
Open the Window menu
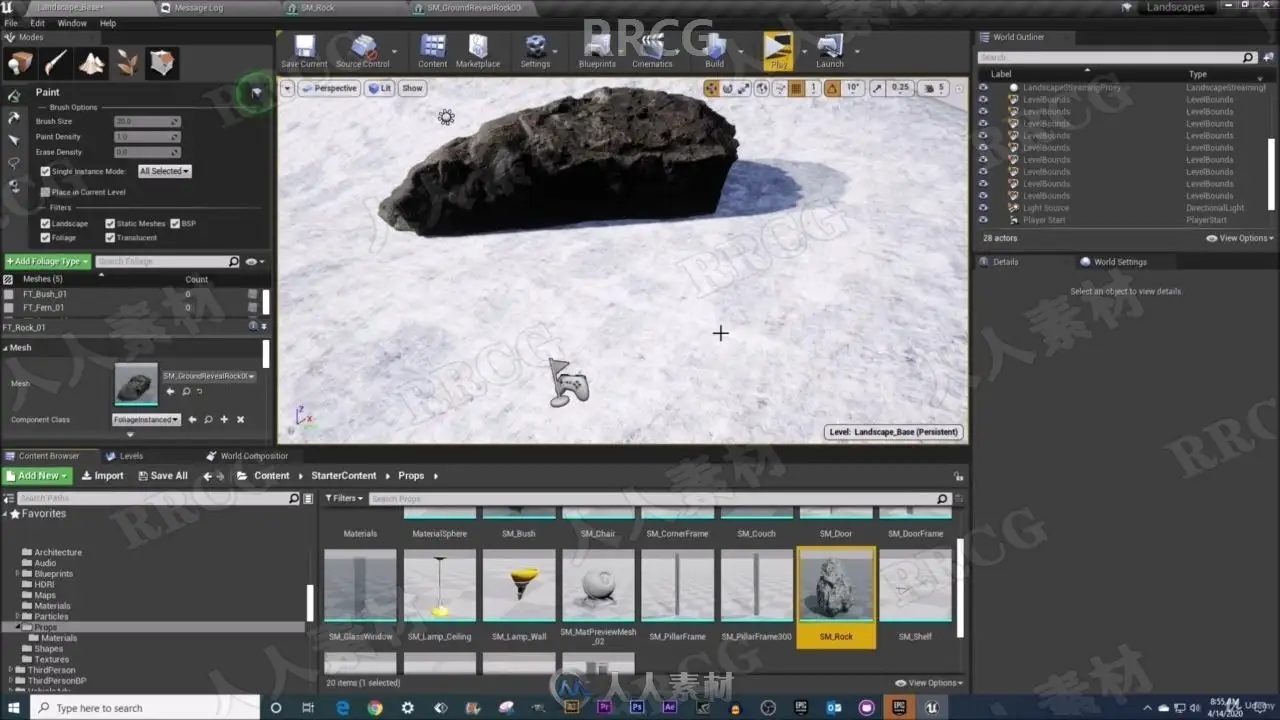click(72, 23)
